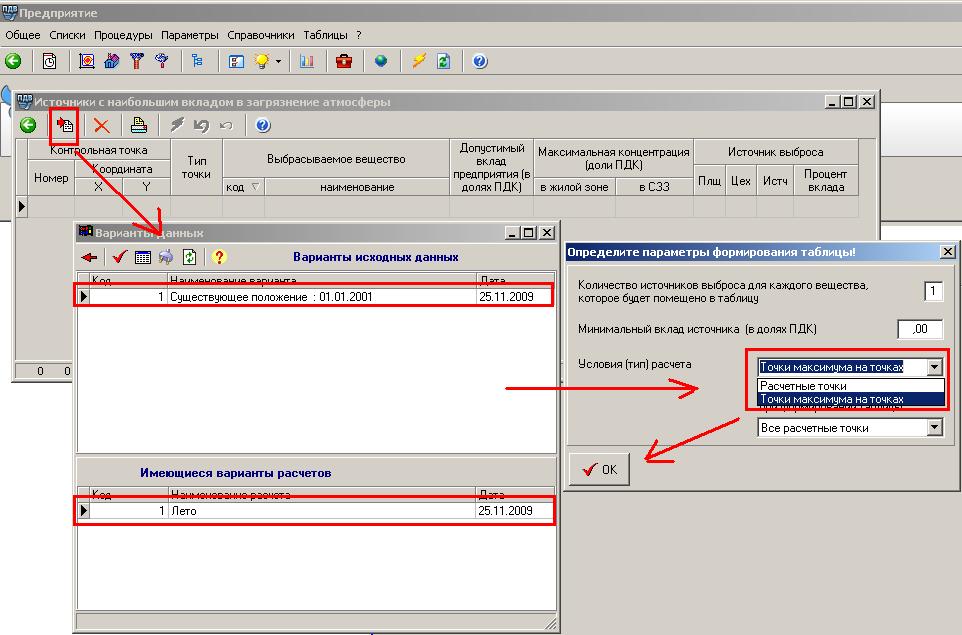Click the minimum source contribution input field
Screen dimensions: 962x635
click(920, 329)
